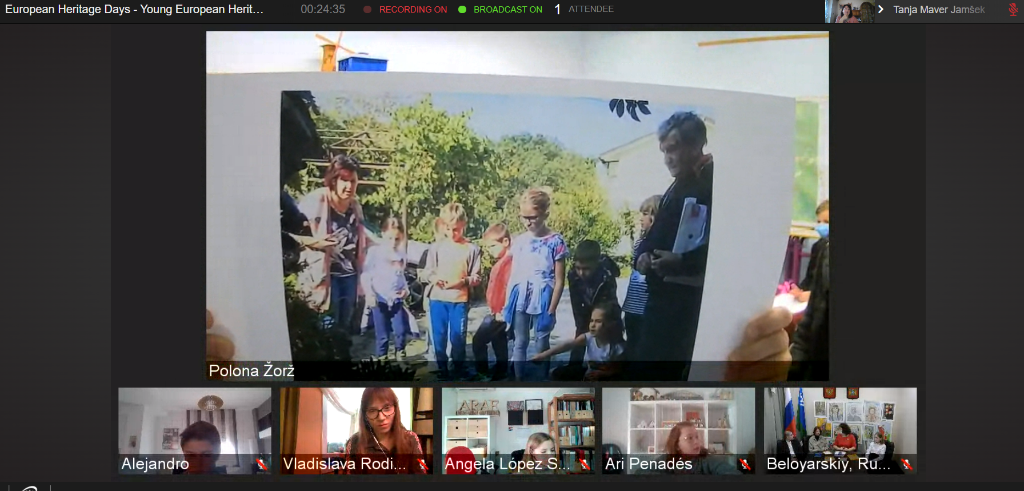Viewport: 1024px width, 491px height.
Task: Click the BROADCAST ON indicator
Action: pyautogui.click(x=500, y=10)
